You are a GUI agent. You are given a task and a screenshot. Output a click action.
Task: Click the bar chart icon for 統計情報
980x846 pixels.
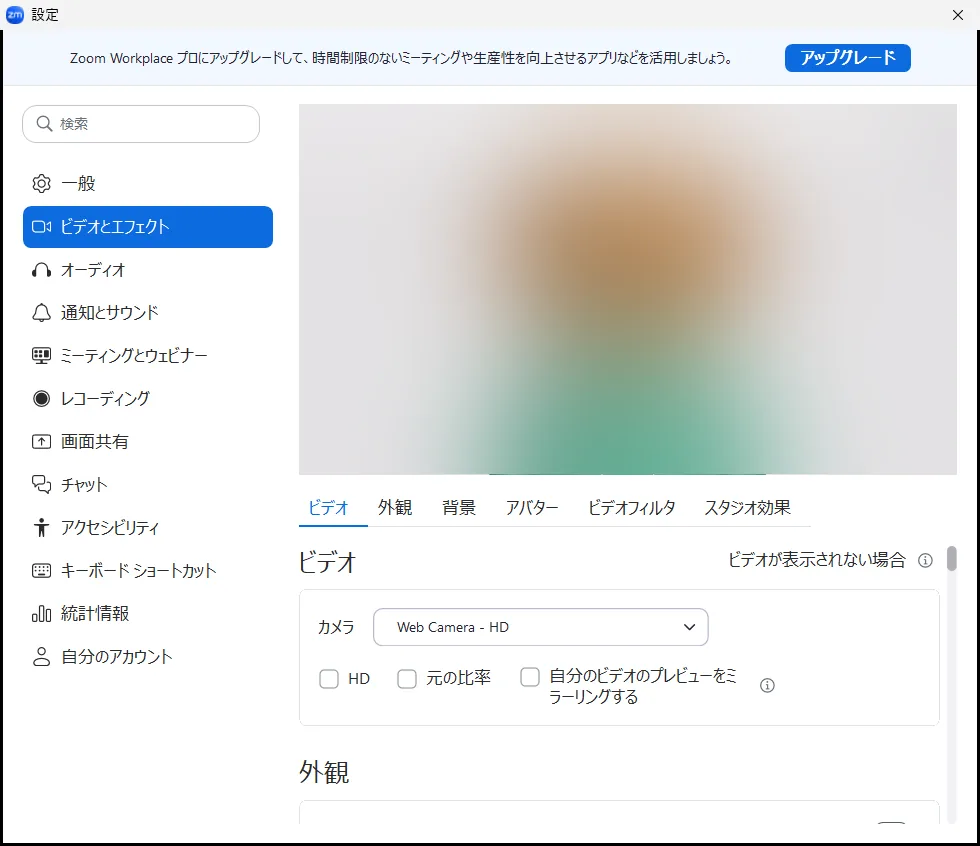point(41,614)
